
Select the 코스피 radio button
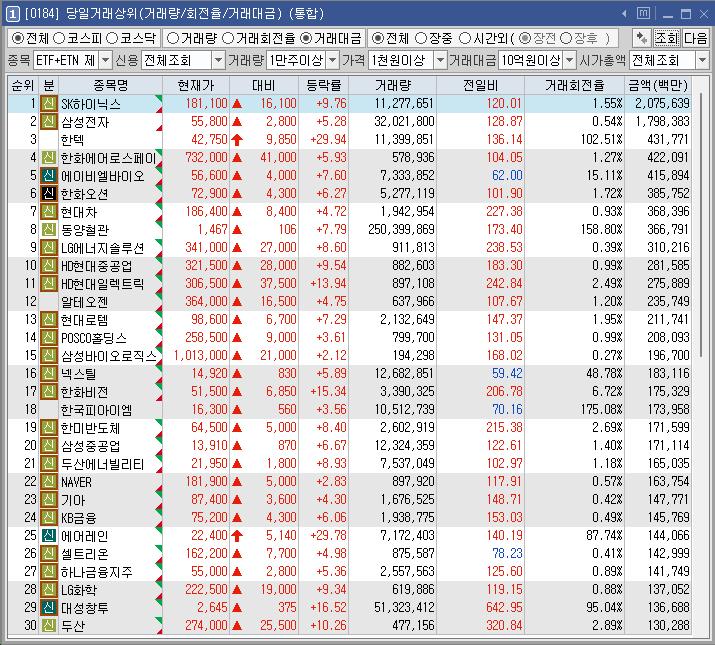[59, 38]
